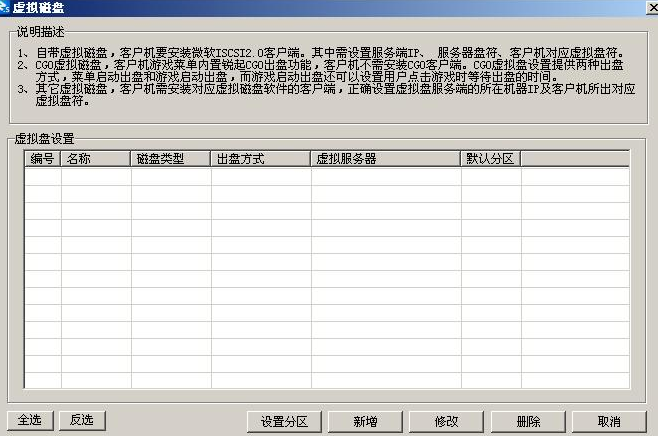Click the 出盘方式 column header
Image resolution: width=658 pixels, height=436 pixels.
click(261, 159)
